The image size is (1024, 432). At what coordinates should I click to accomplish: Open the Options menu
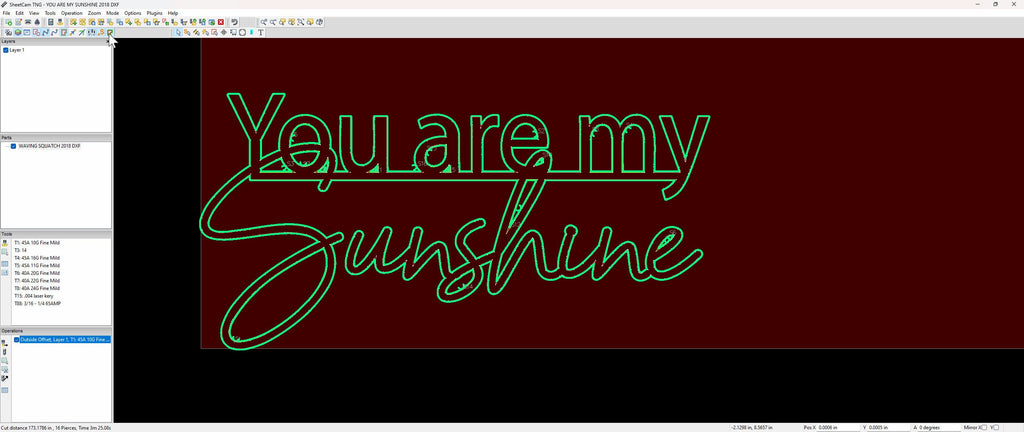click(133, 13)
